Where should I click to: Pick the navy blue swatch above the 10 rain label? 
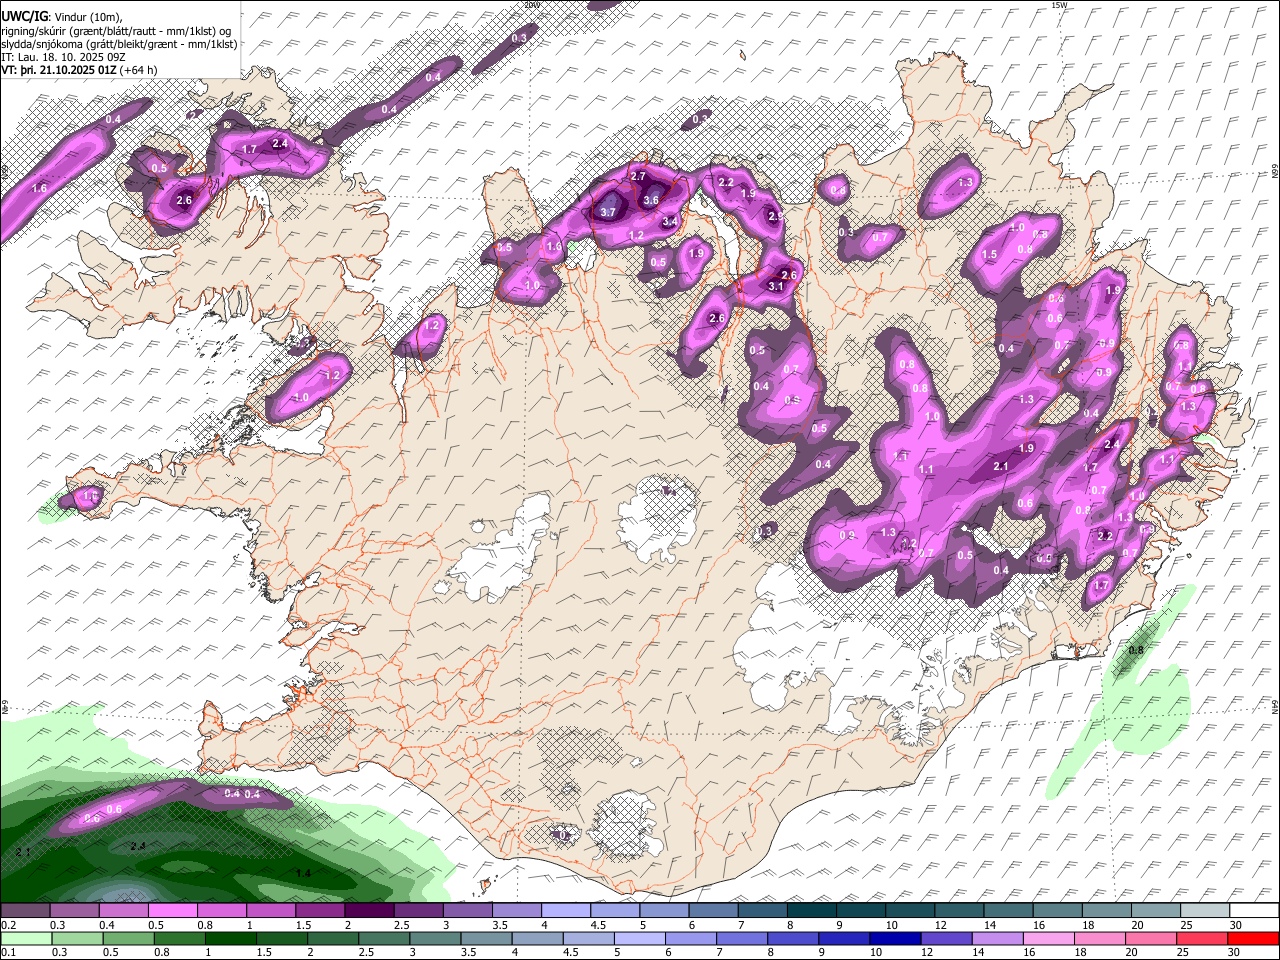click(894, 938)
